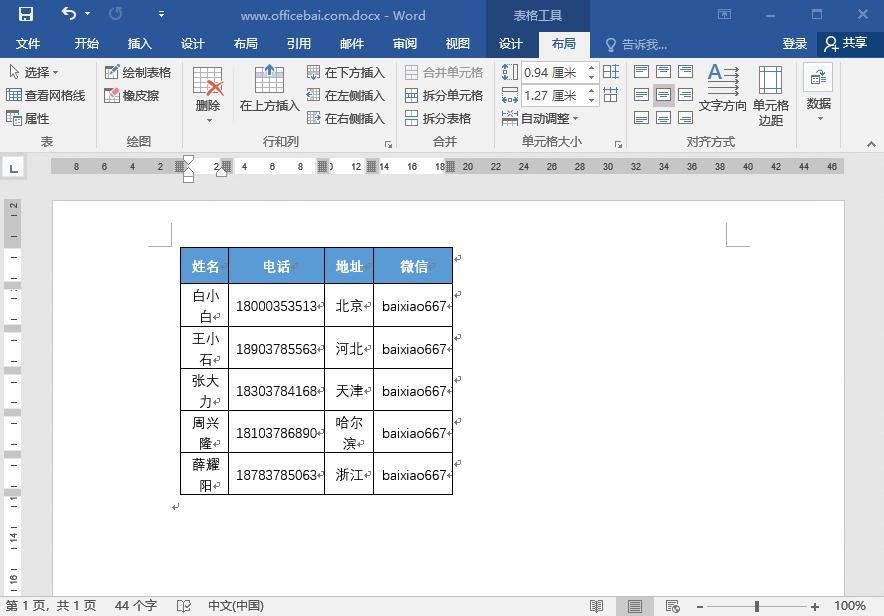884x616 pixels.
Task: Toggle the middle-center cell alignment option
Action: click(664, 94)
